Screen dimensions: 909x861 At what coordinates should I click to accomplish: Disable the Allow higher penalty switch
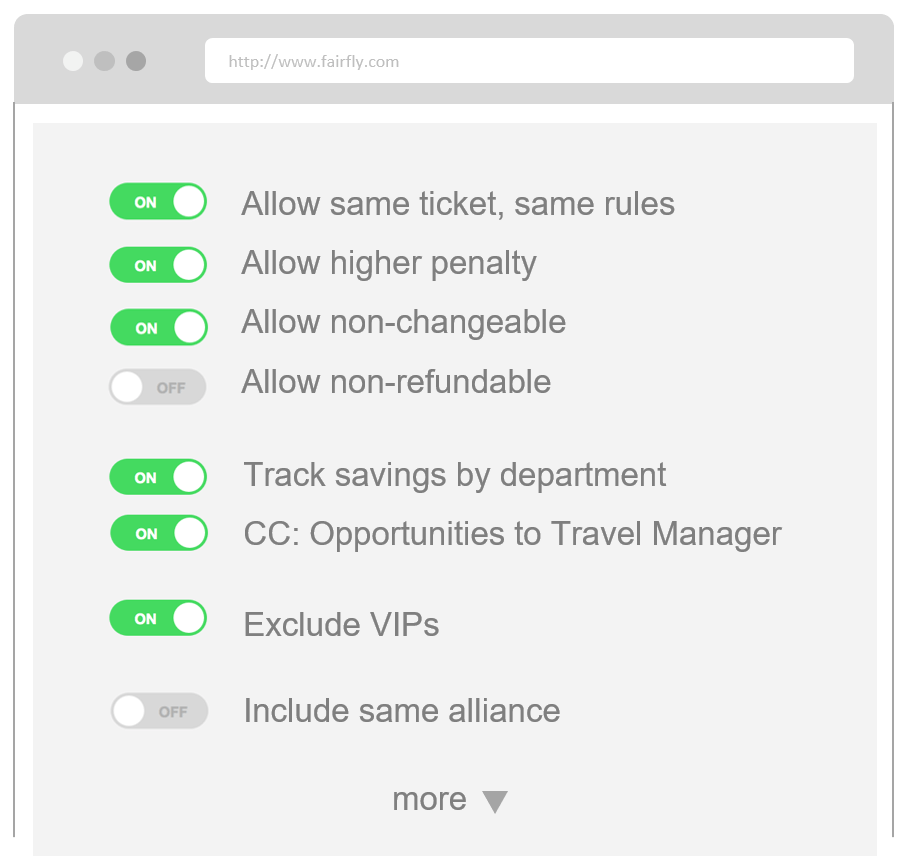tap(158, 265)
